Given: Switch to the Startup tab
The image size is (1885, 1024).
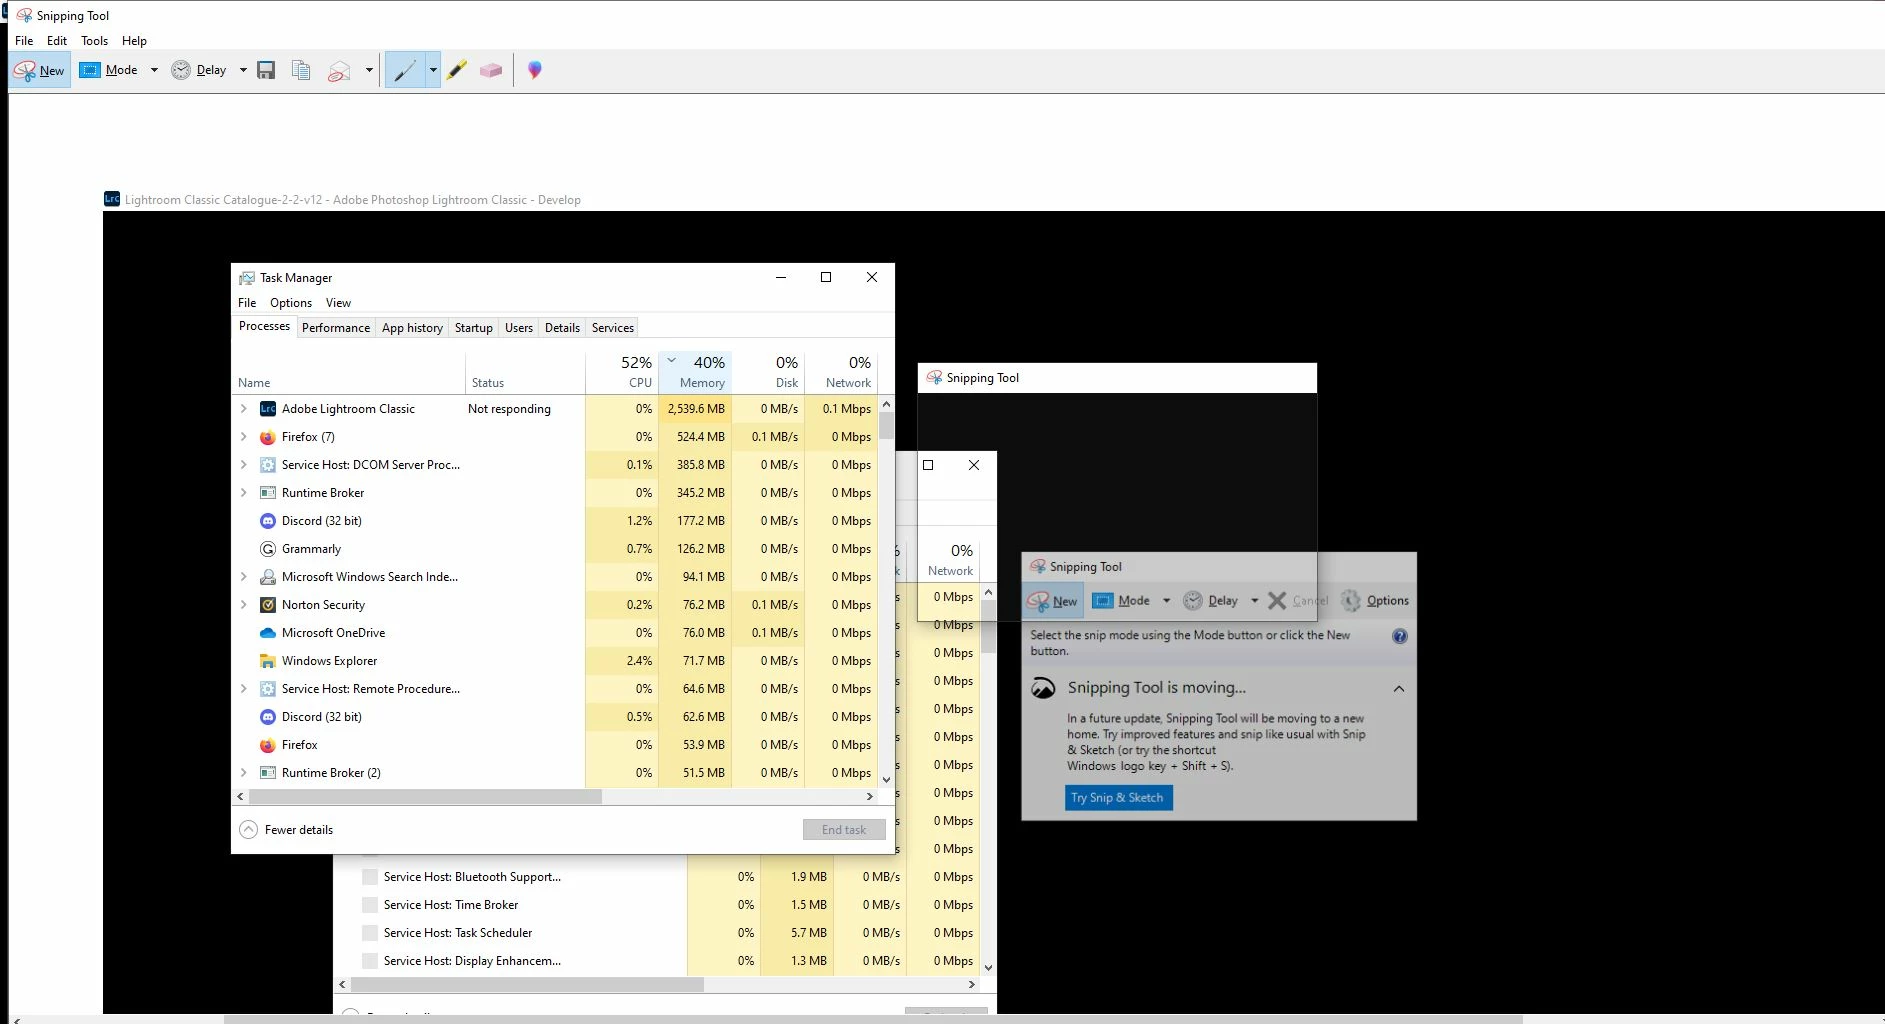Looking at the screenshot, I should pyautogui.click(x=474, y=328).
